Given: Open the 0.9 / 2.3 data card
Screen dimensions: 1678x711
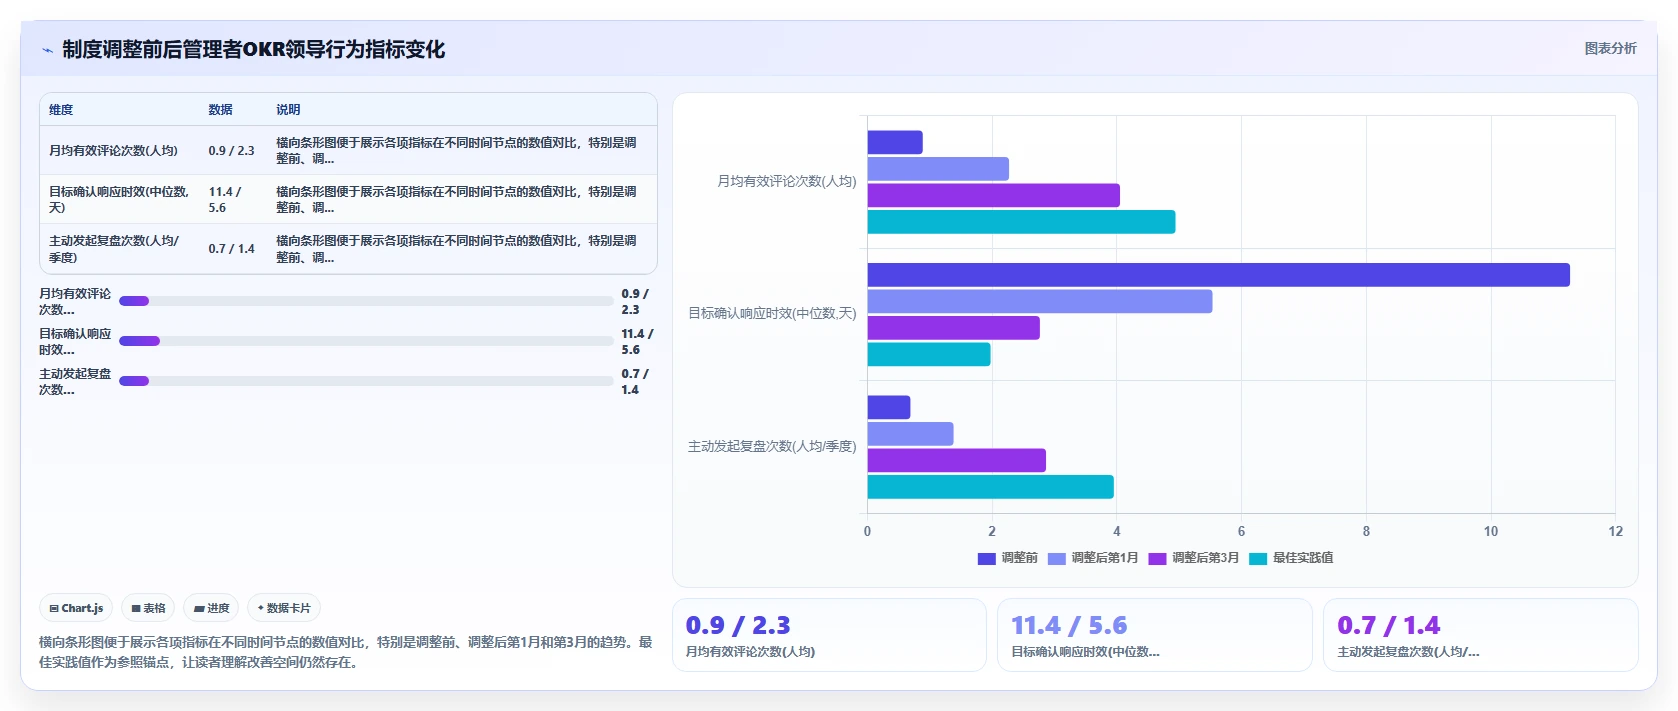Looking at the screenshot, I should (829, 635).
